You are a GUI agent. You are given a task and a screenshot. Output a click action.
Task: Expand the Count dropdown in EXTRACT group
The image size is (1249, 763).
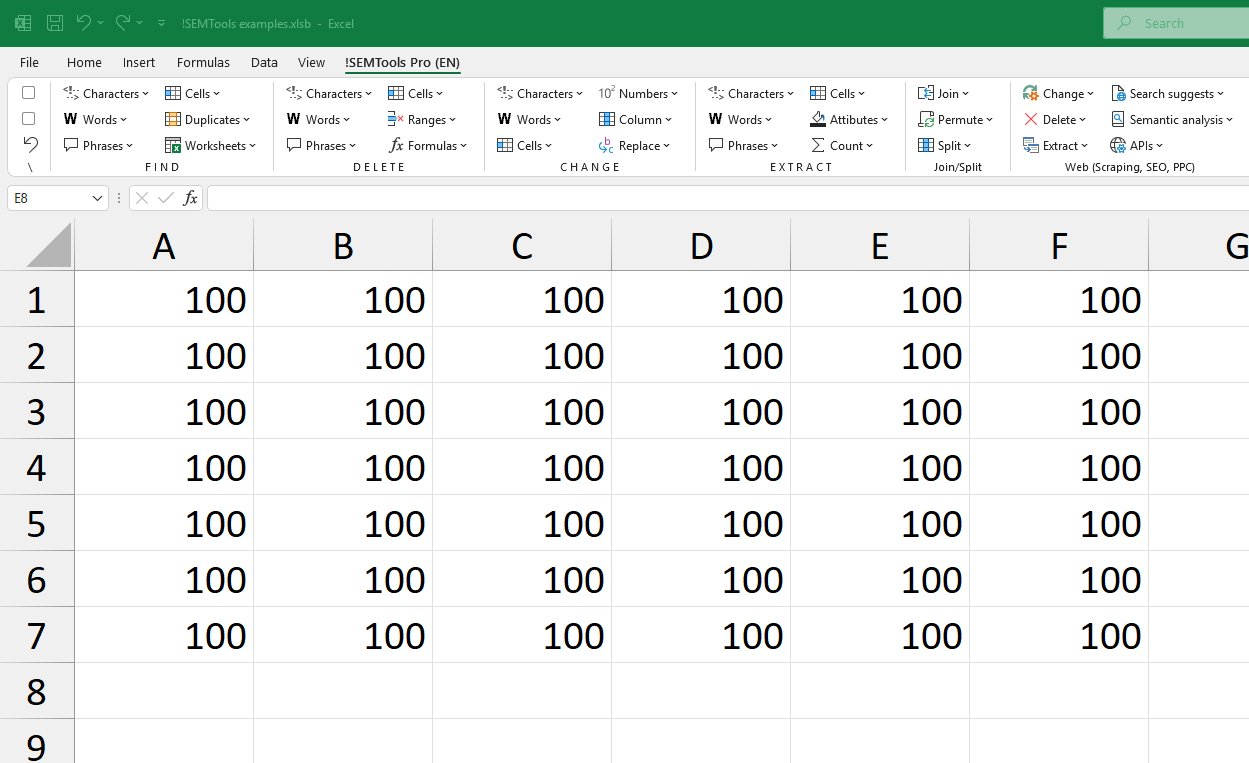(x=843, y=145)
